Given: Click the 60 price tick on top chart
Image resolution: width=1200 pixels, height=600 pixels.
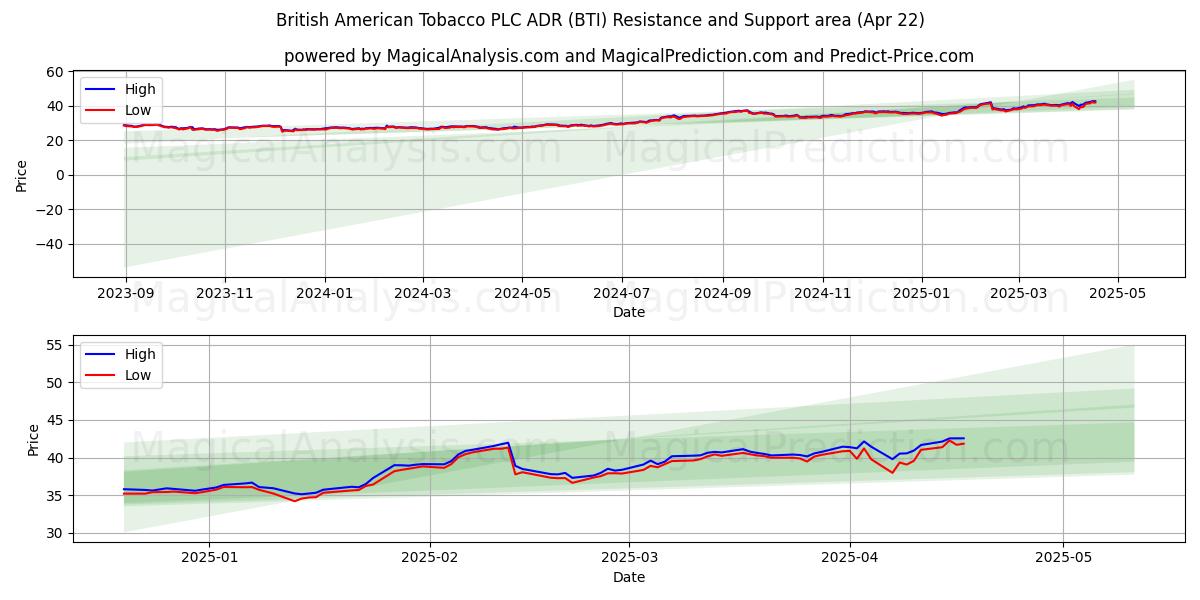Looking at the screenshot, I should 55,72.
